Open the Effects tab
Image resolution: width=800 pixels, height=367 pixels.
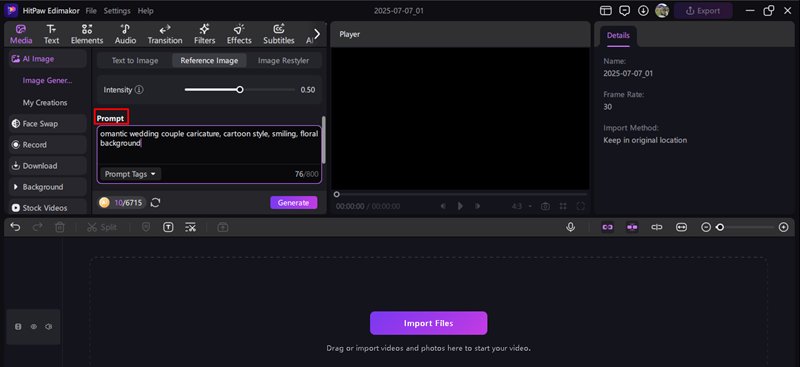pyautogui.click(x=239, y=34)
